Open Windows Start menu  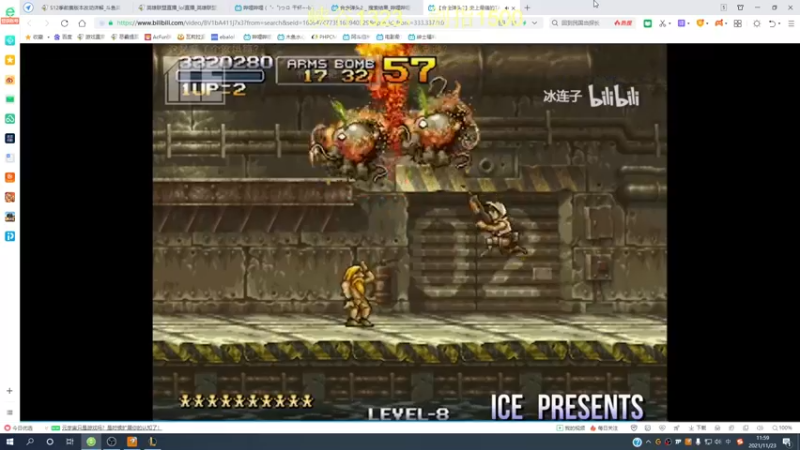pyautogui.click(x=10, y=442)
